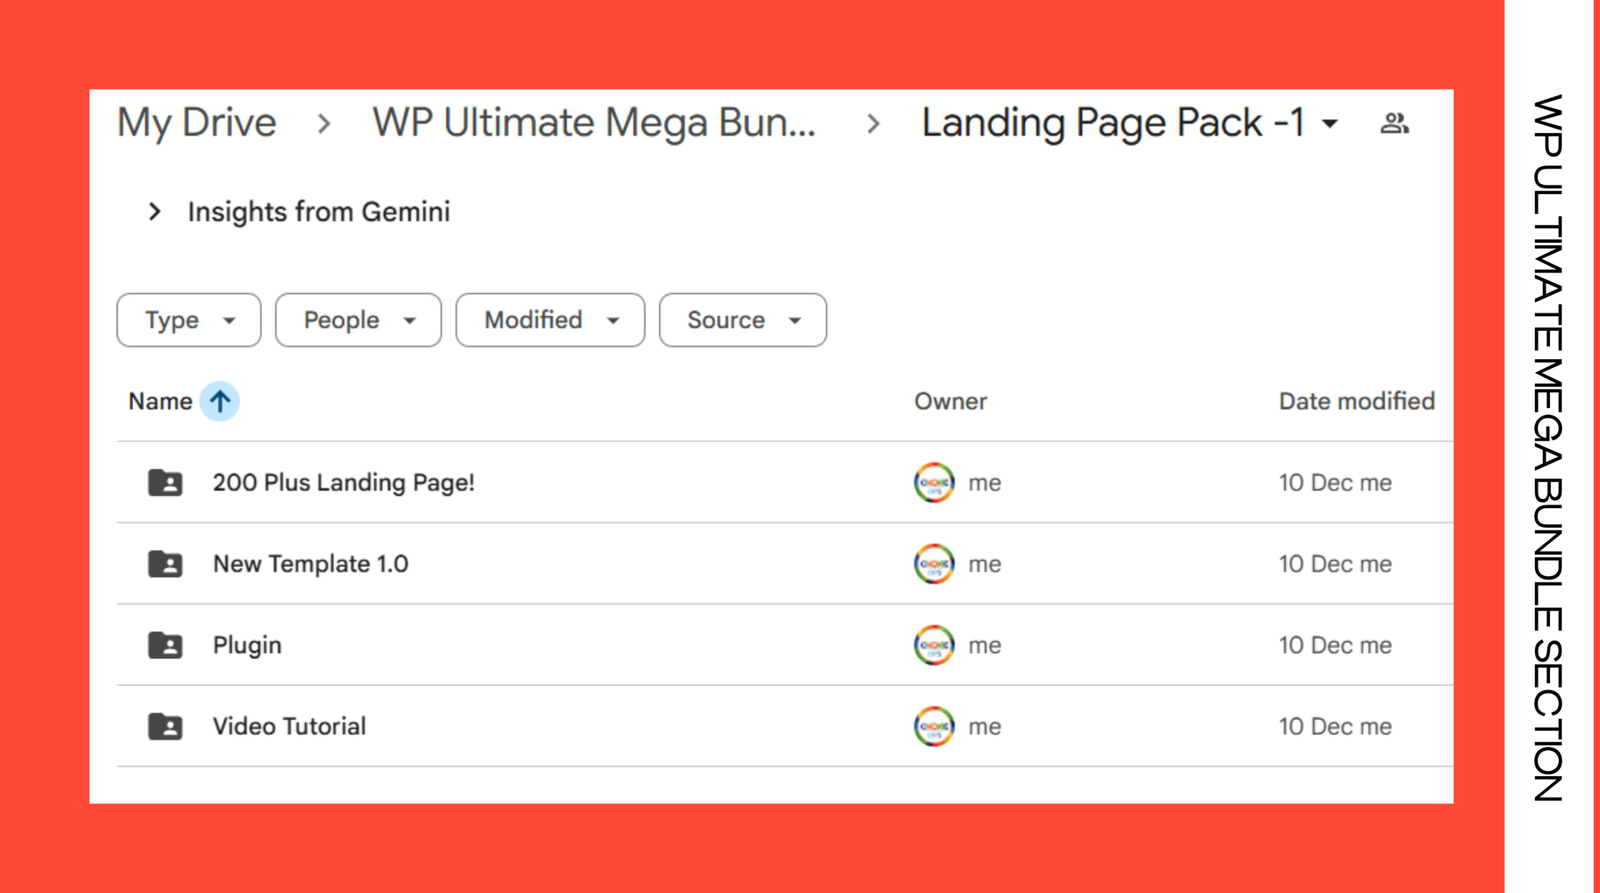Navigate to WP Ultimate Mega Bundle breadcrumb
1600x893 pixels.
click(x=594, y=123)
